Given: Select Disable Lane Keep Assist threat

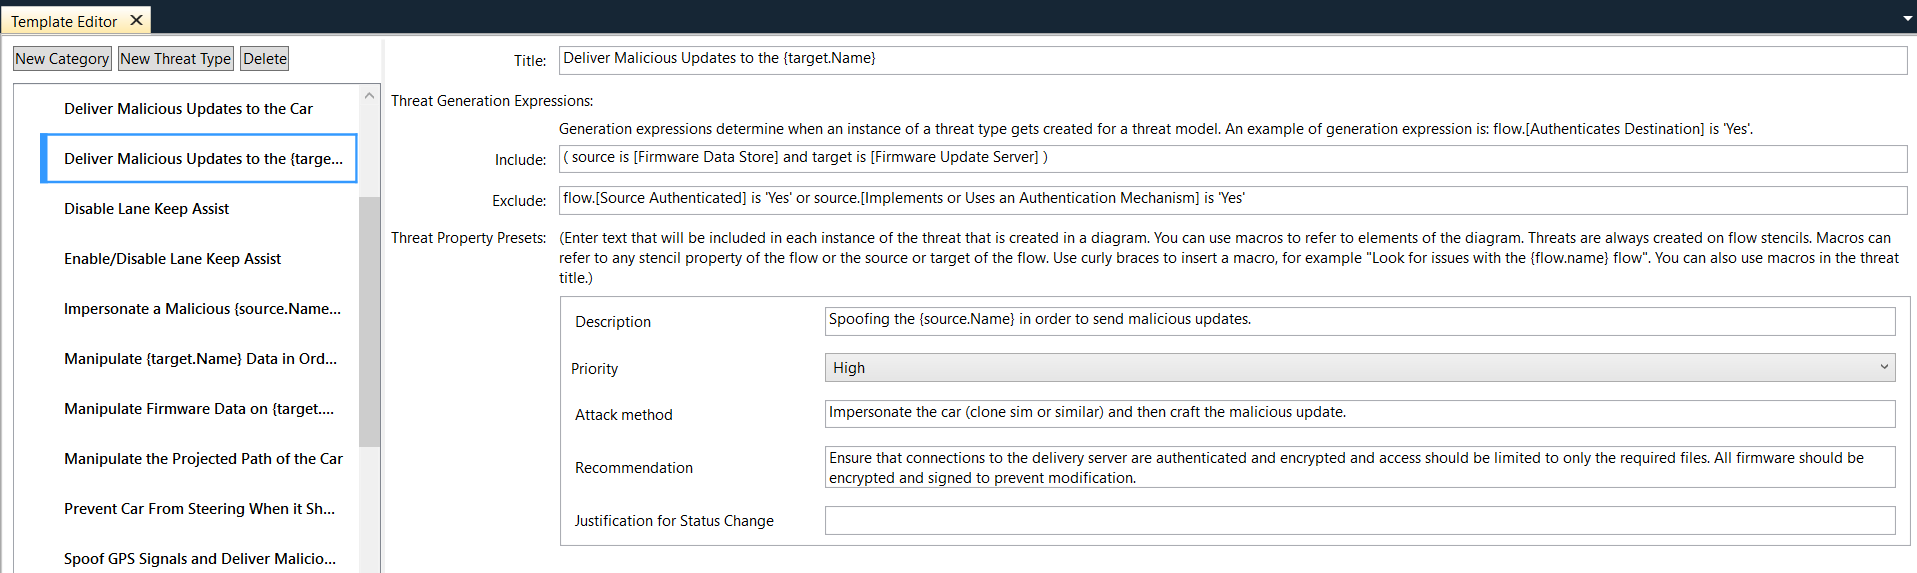Looking at the screenshot, I should (x=146, y=209).
